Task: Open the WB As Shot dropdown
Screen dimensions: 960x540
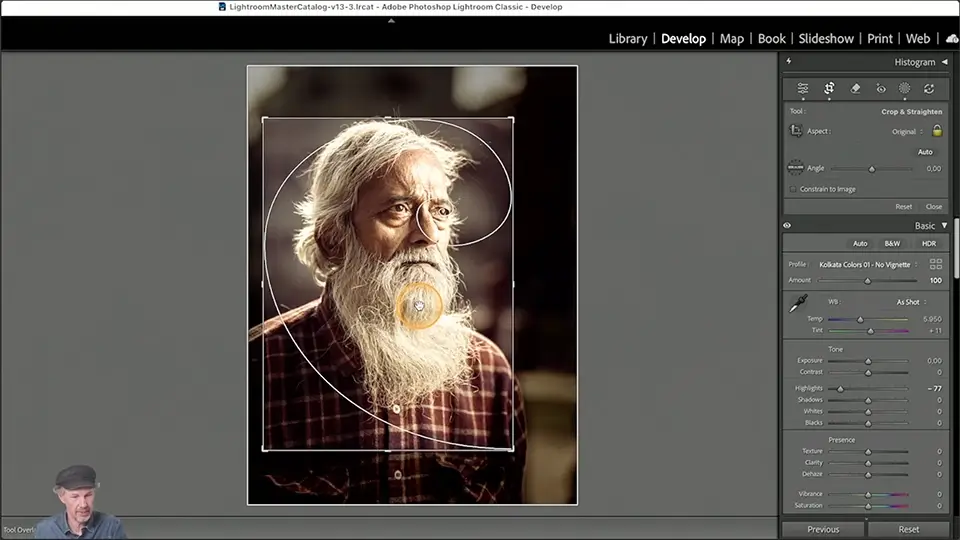Action: [910, 302]
